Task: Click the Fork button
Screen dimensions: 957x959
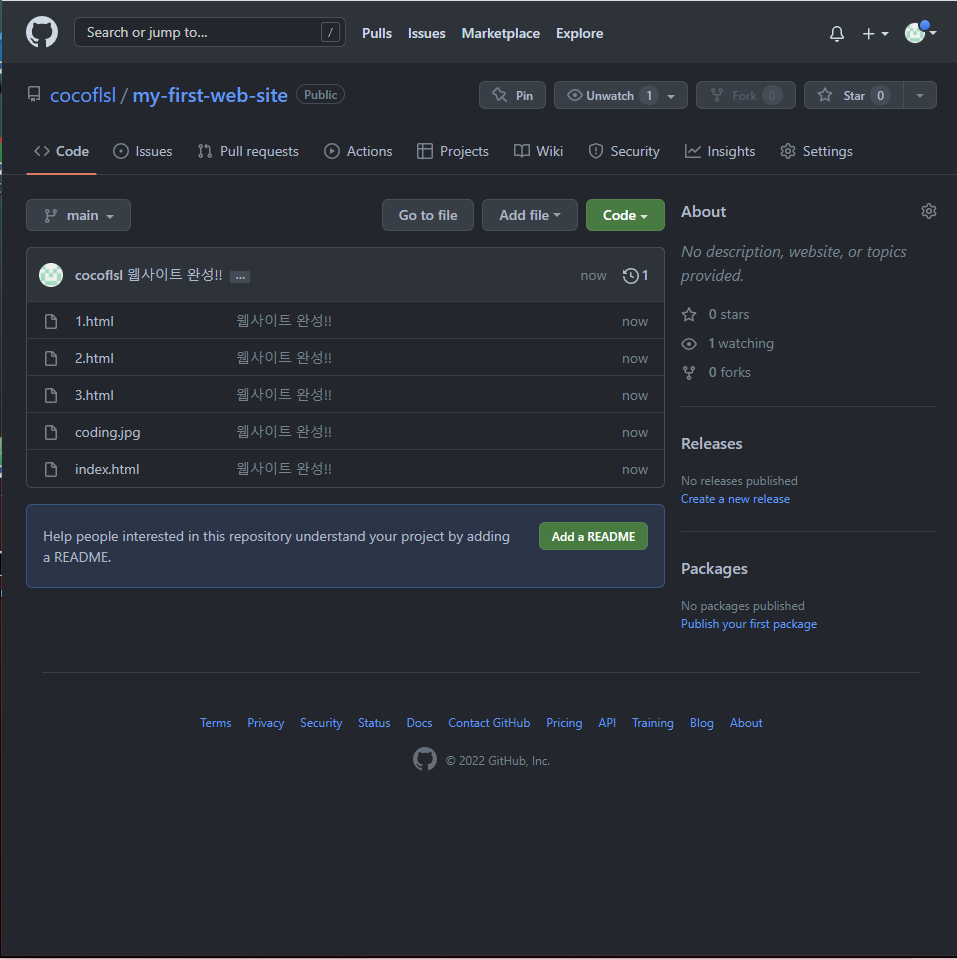Action: (x=745, y=95)
